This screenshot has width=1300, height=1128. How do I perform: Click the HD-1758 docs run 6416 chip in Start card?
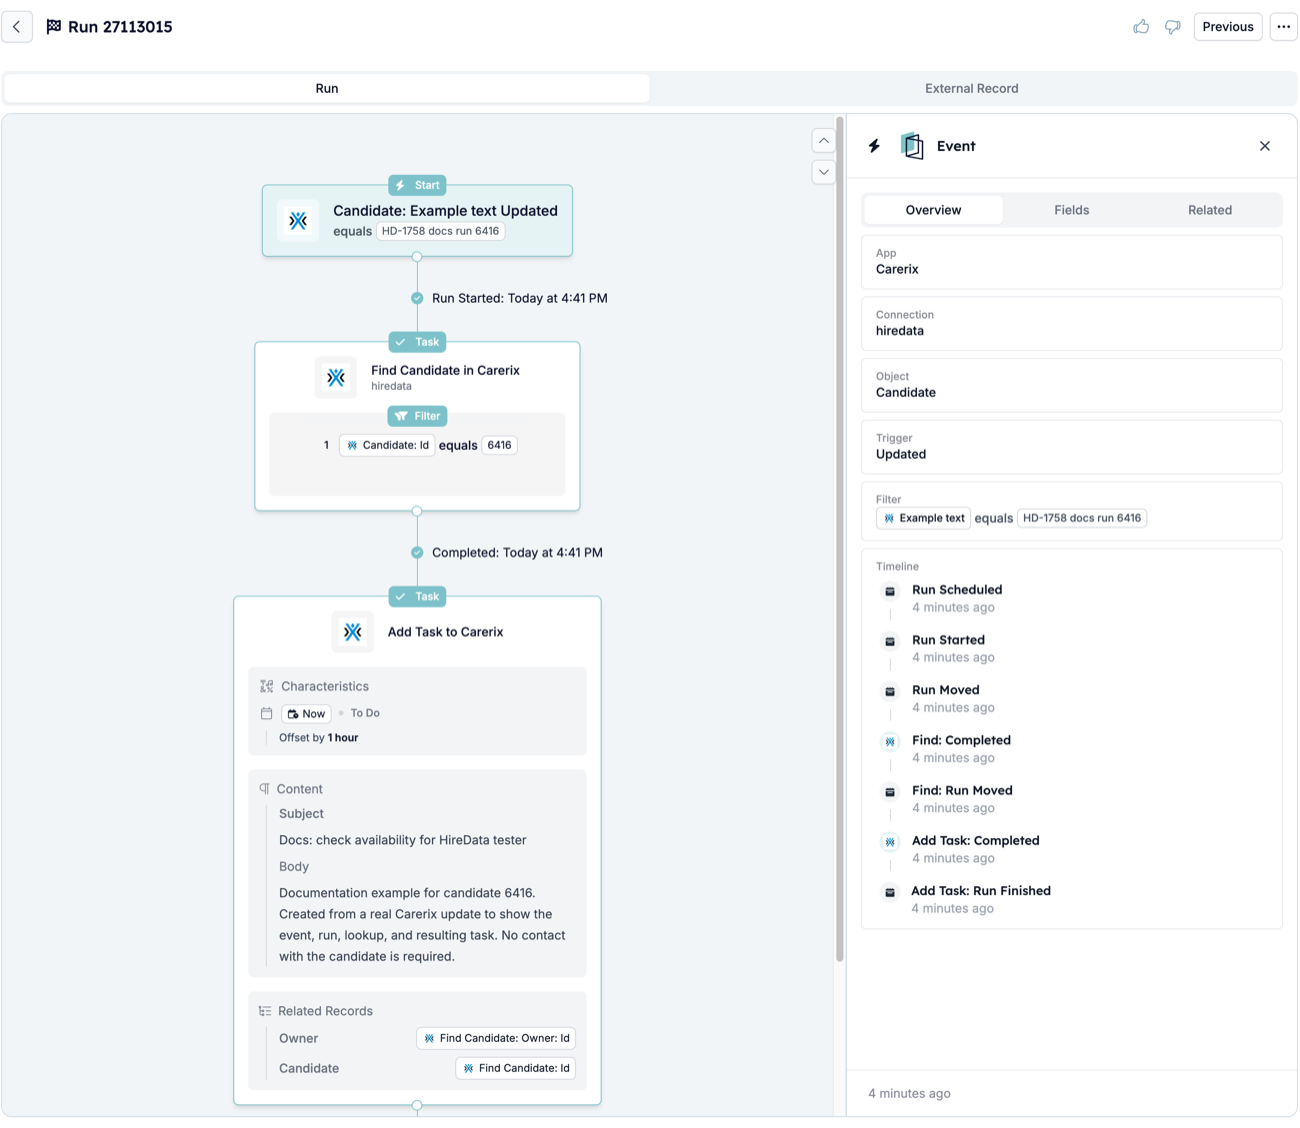(x=441, y=231)
